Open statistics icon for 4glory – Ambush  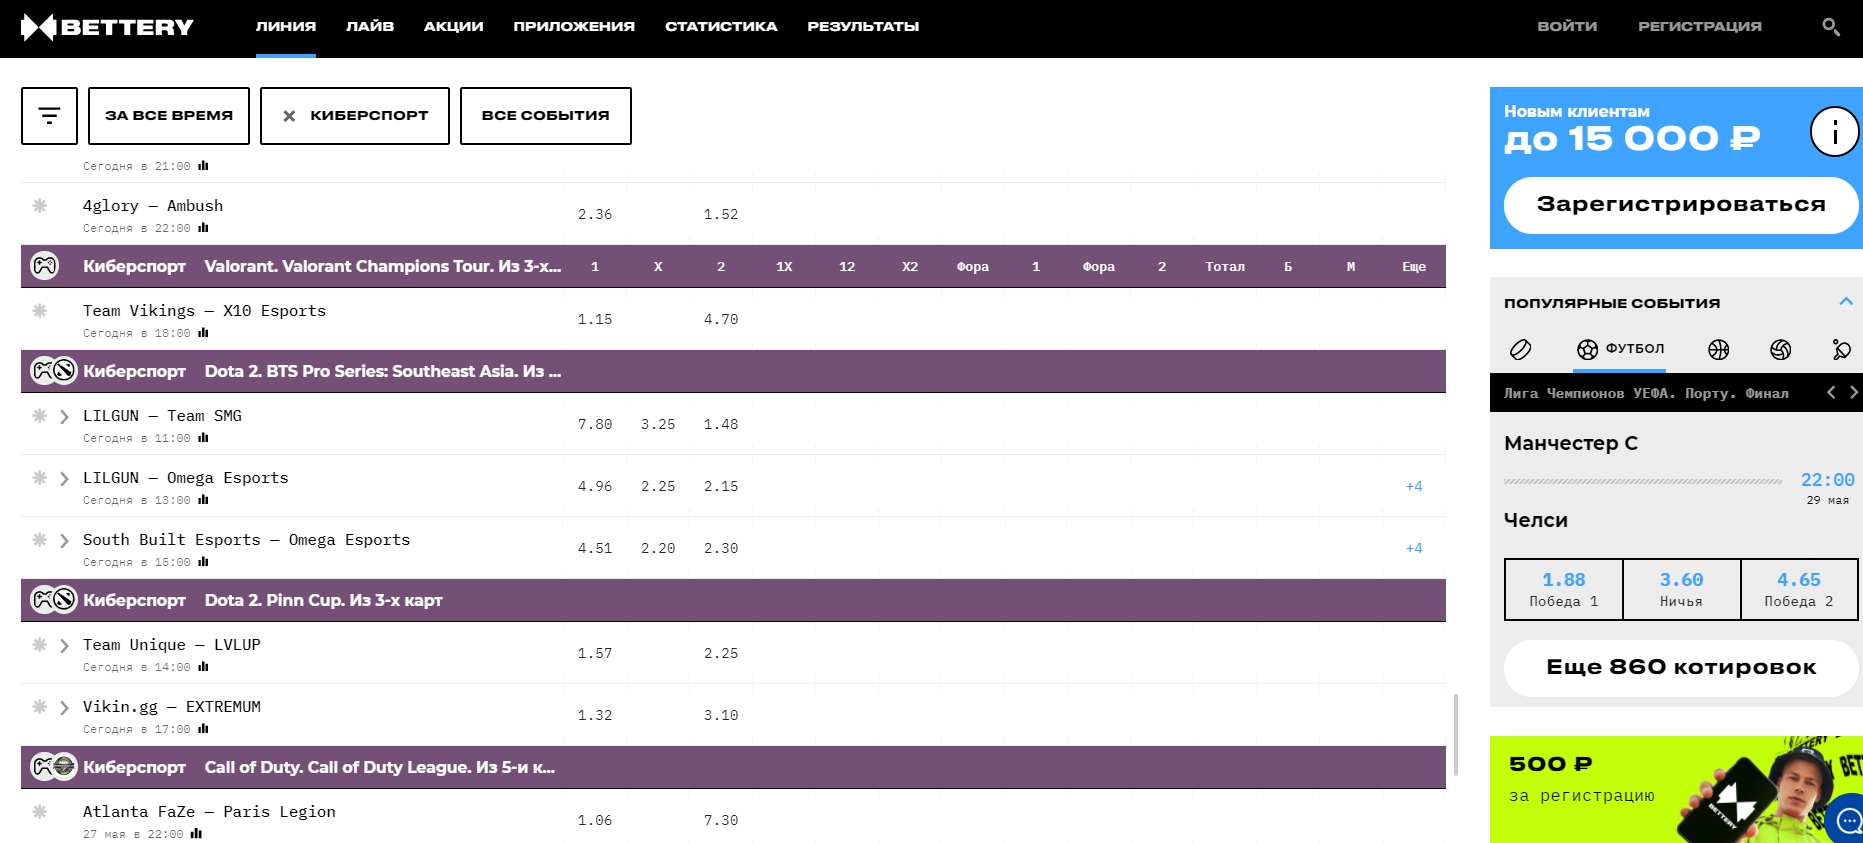pos(204,228)
